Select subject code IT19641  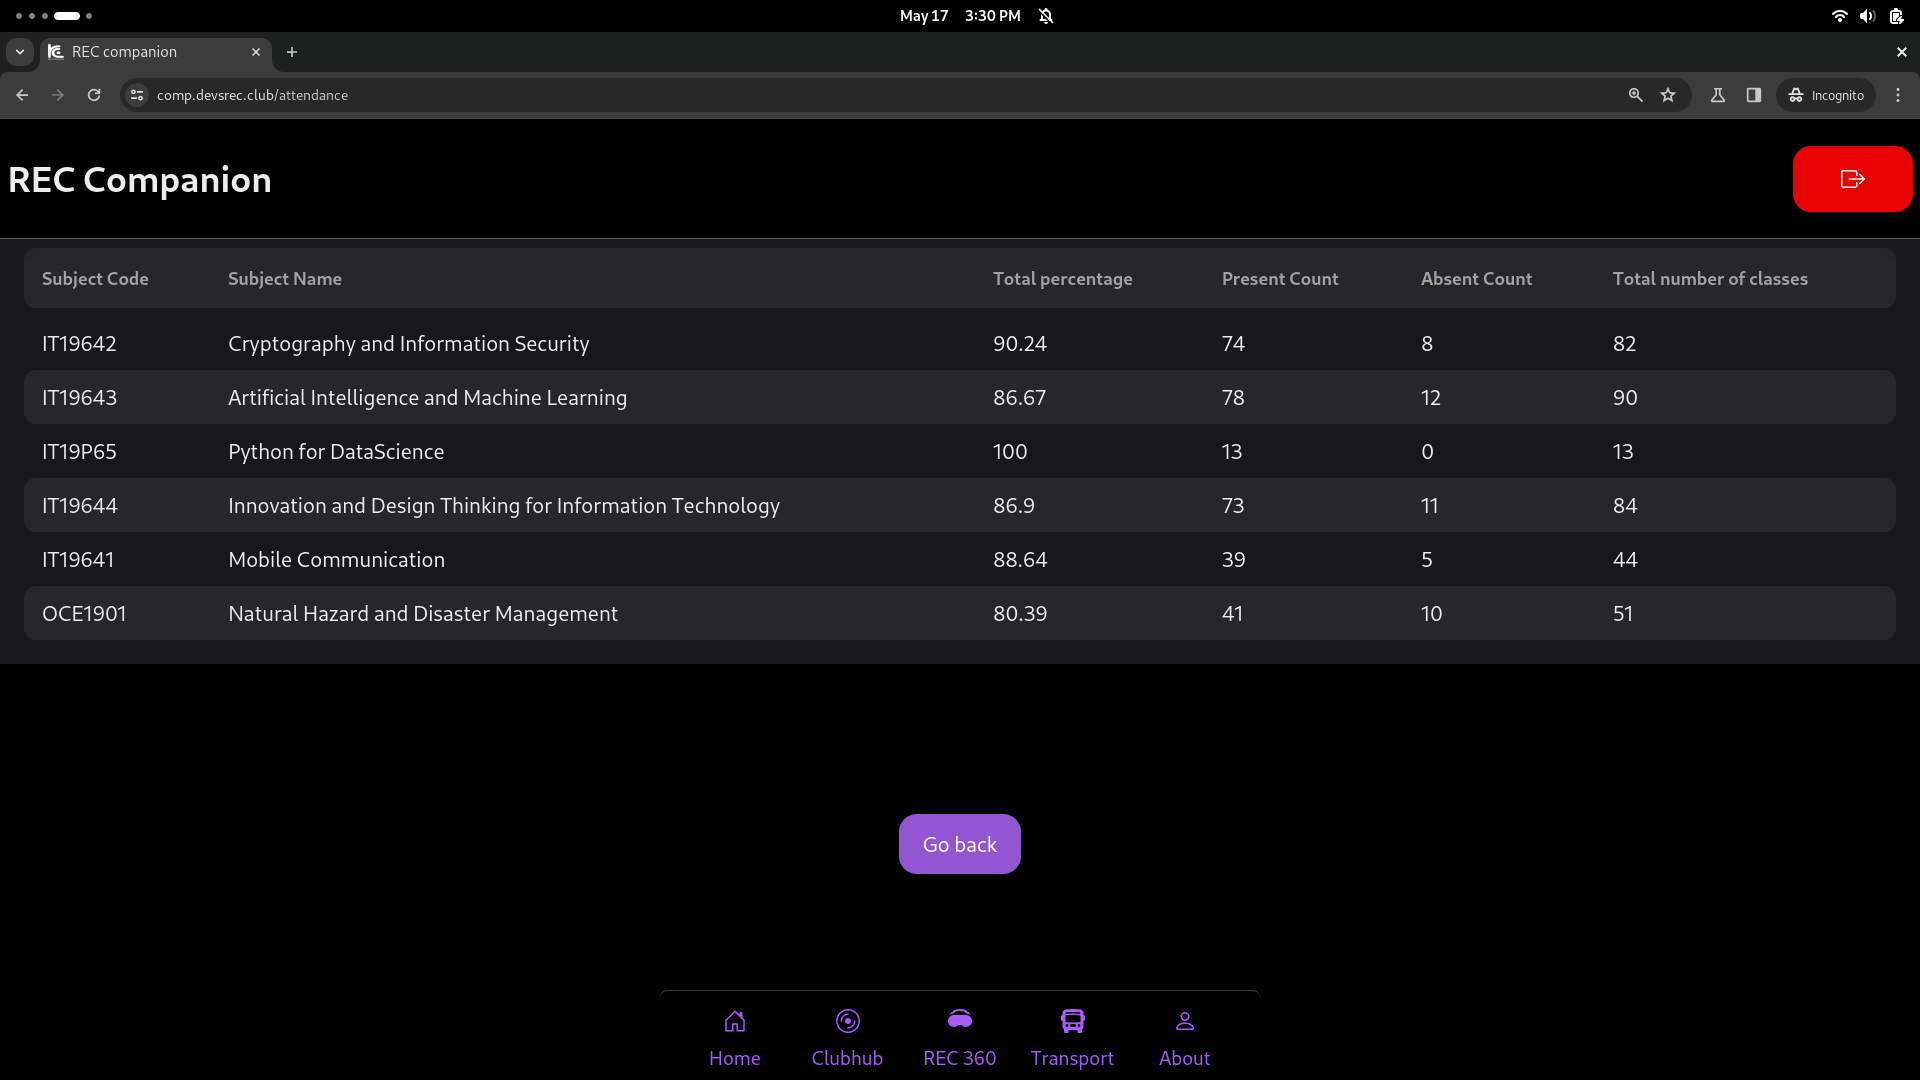point(78,560)
